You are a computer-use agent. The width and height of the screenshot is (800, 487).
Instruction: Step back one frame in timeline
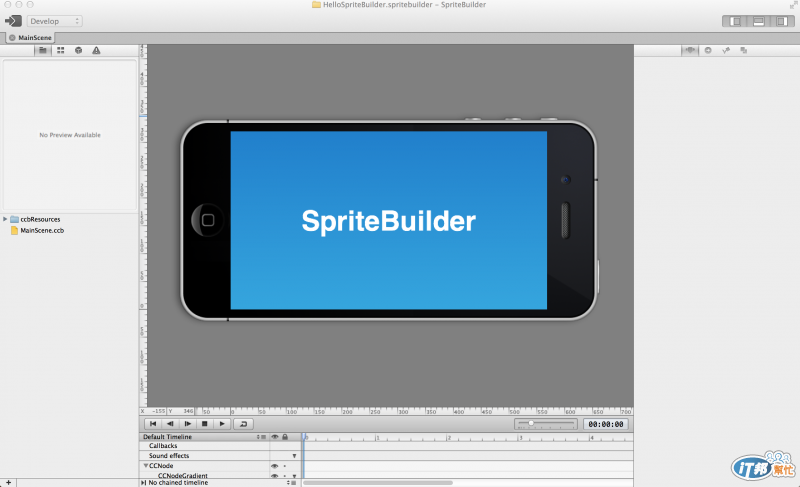pos(170,424)
